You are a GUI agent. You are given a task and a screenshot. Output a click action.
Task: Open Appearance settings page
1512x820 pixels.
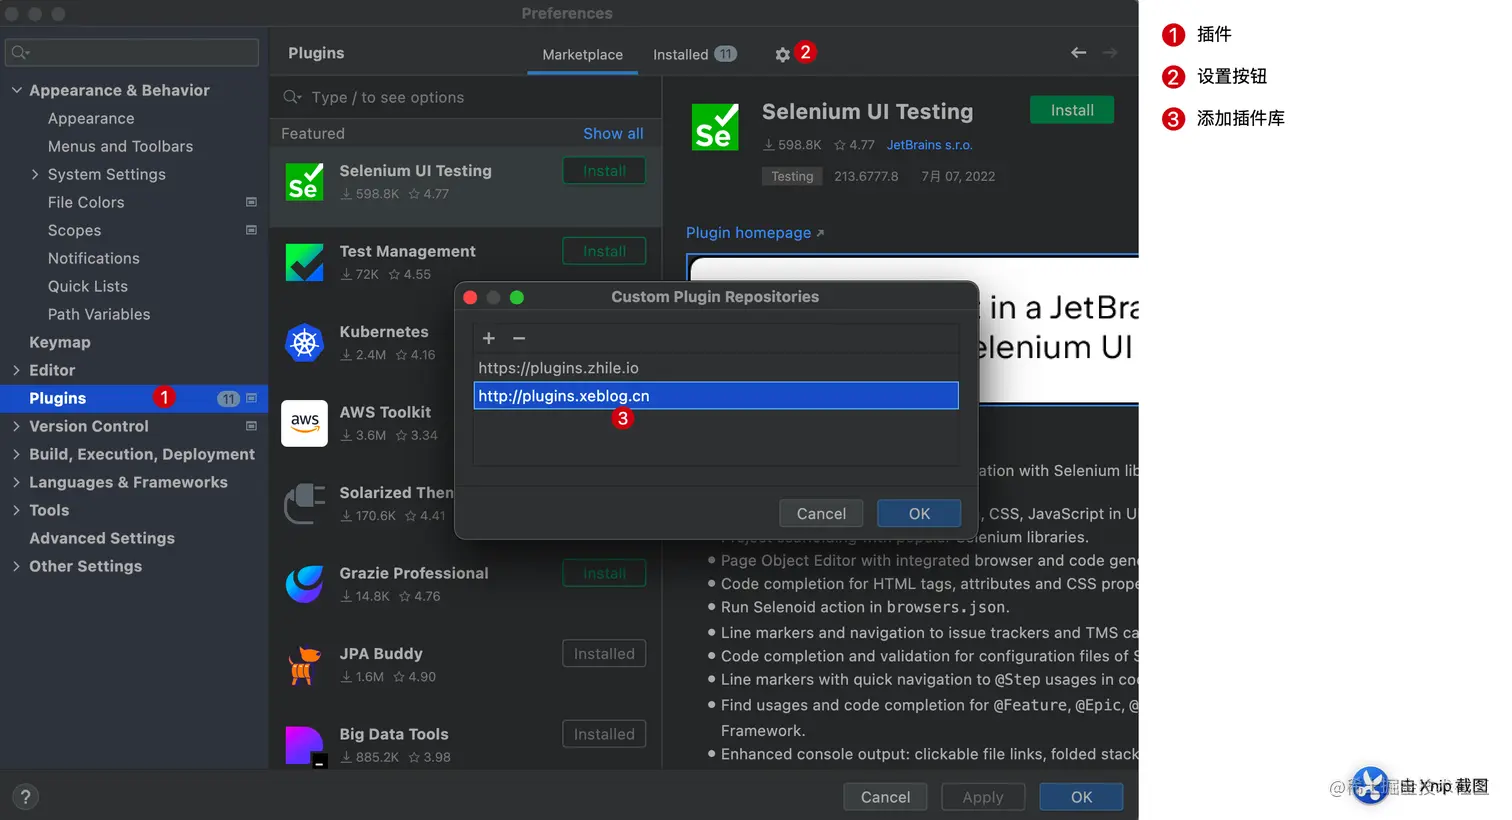pos(91,118)
